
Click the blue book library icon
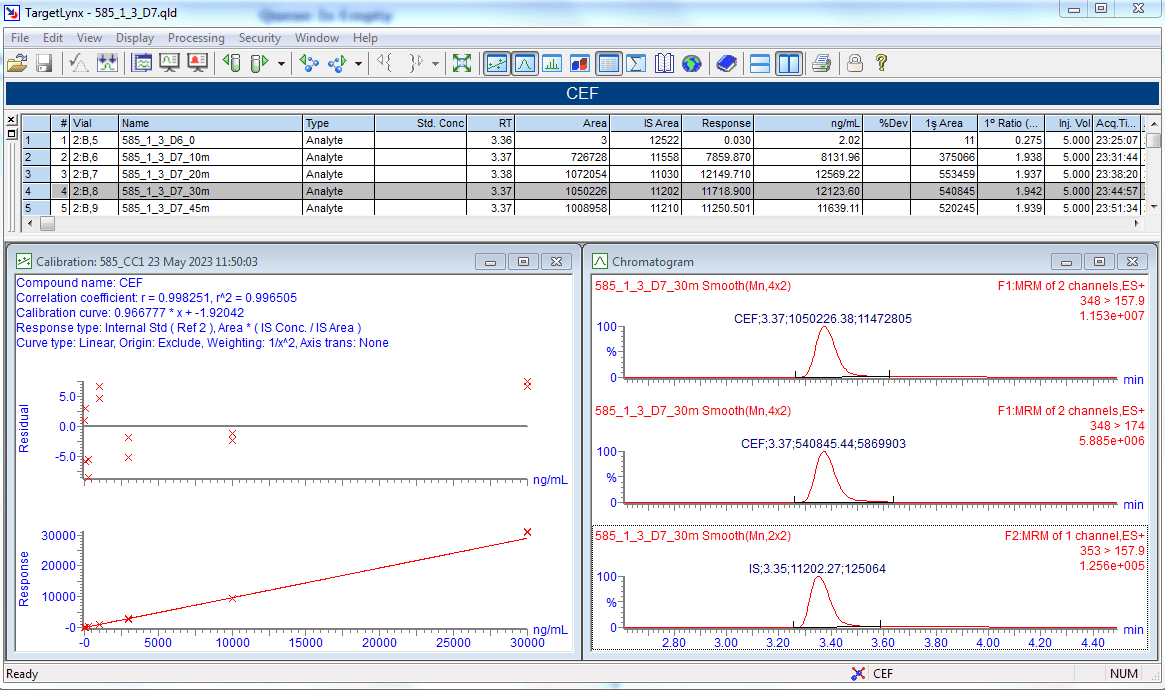[x=726, y=64]
